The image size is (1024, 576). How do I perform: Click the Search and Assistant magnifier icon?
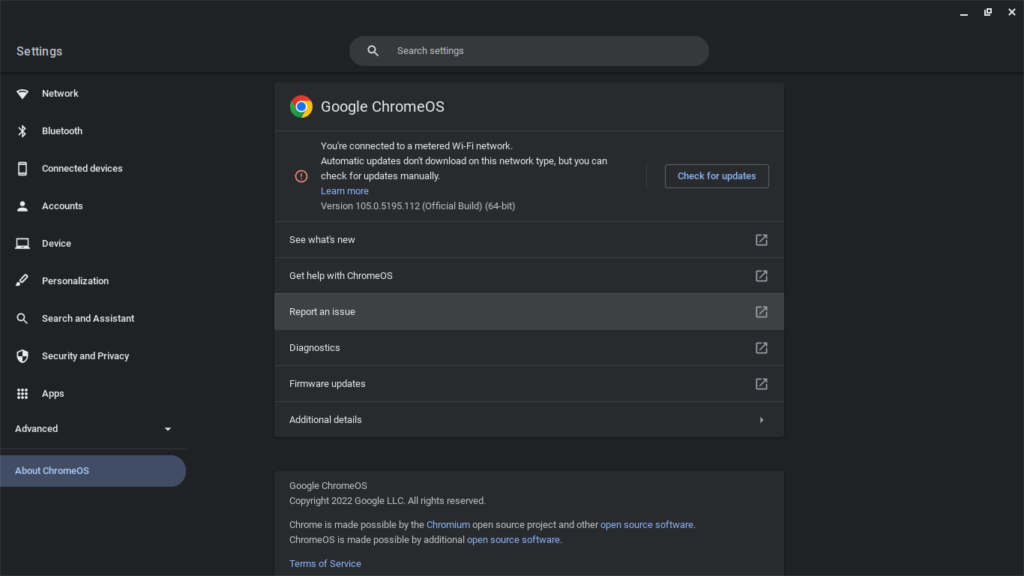[22, 319]
